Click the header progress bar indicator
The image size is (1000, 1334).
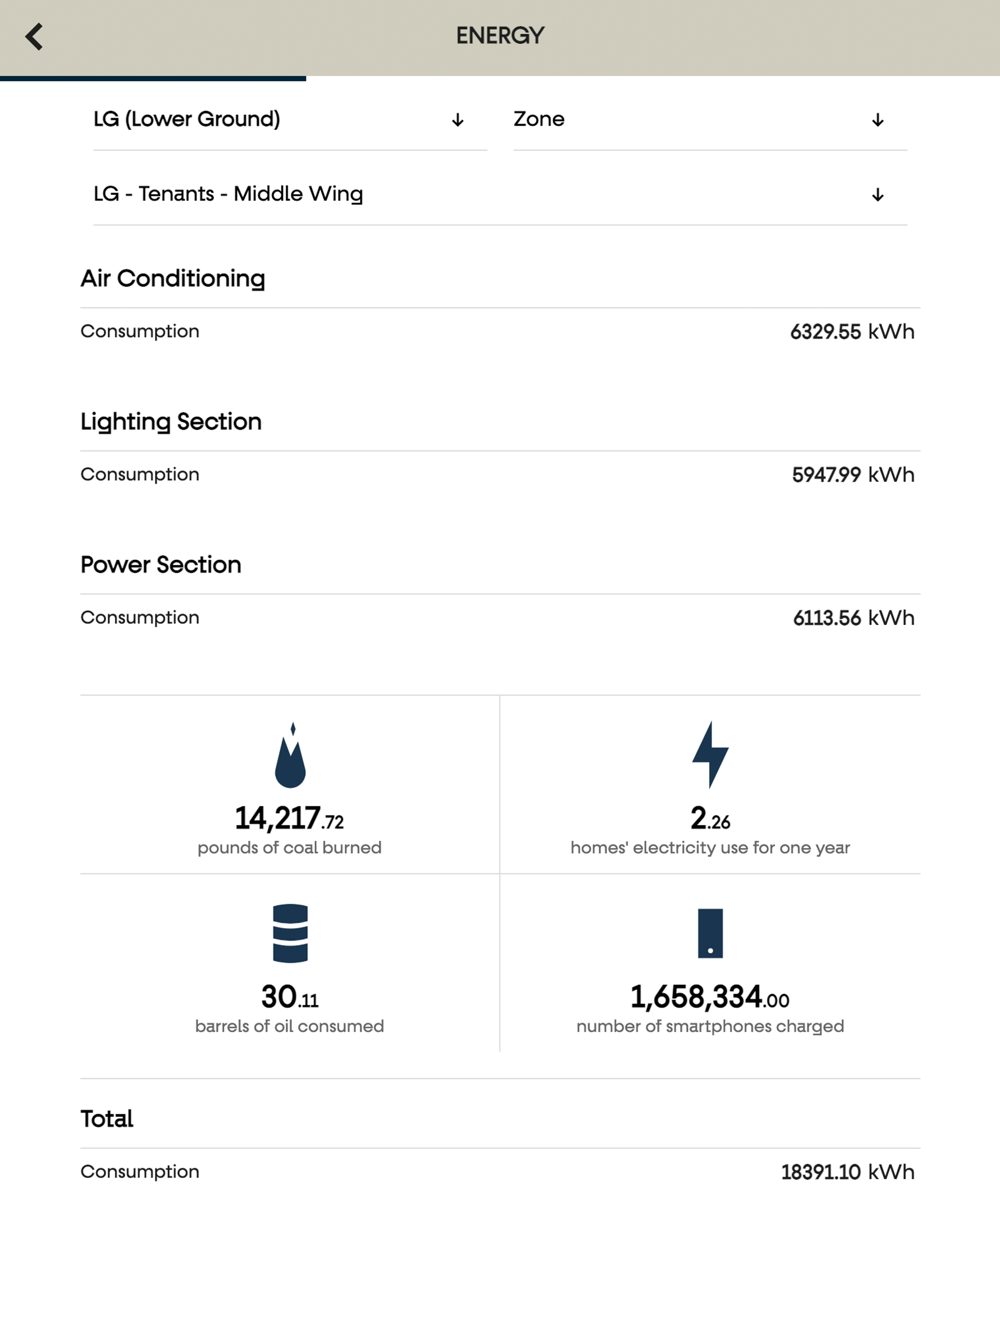point(153,78)
